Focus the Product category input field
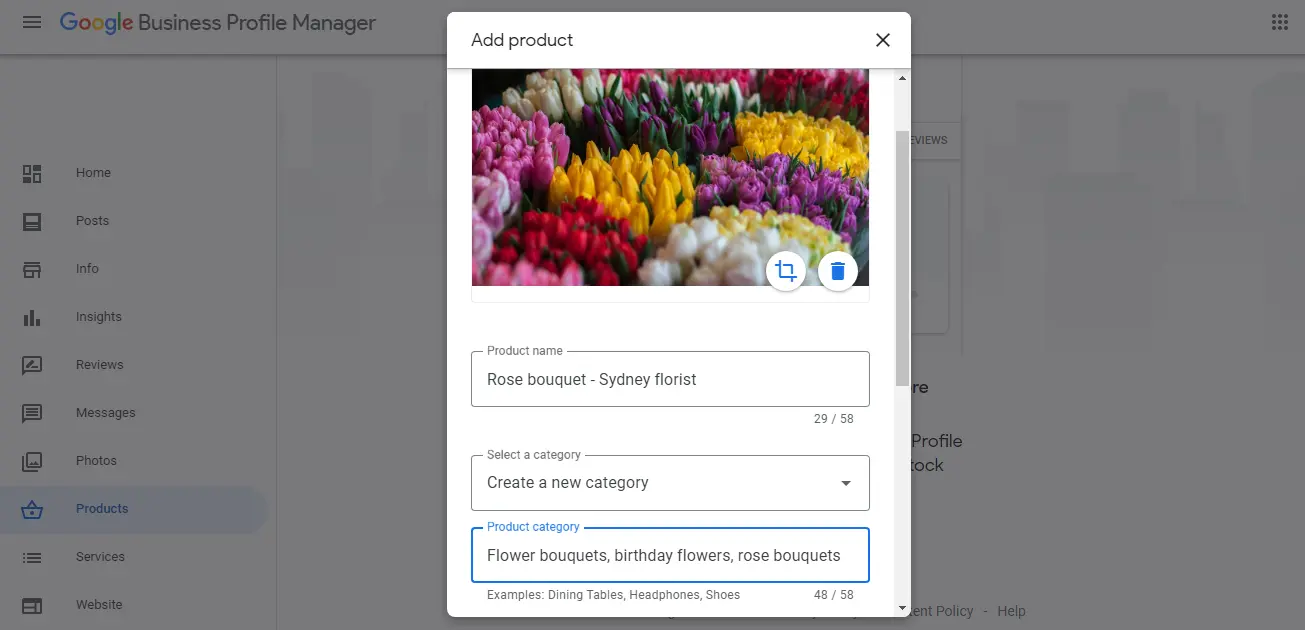 (x=670, y=556)
